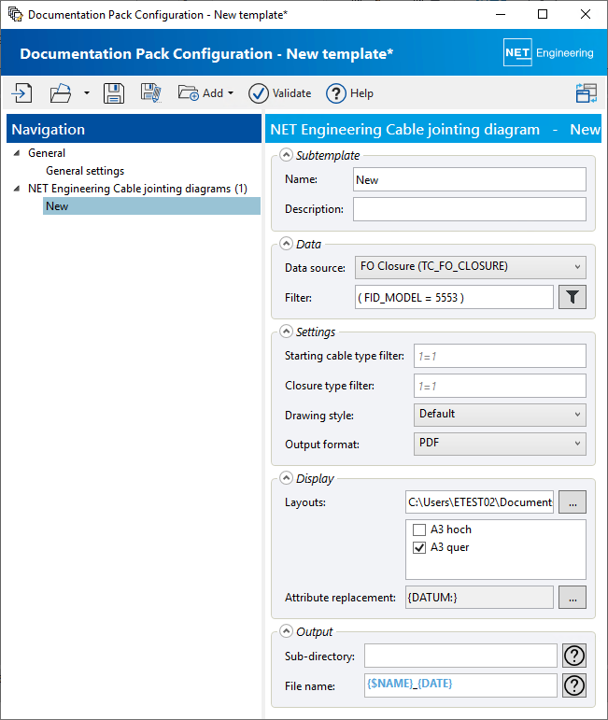608x720 pixels.
Task: Uncheck the A3 quer layout checkbox
Action: click(418, 547)
